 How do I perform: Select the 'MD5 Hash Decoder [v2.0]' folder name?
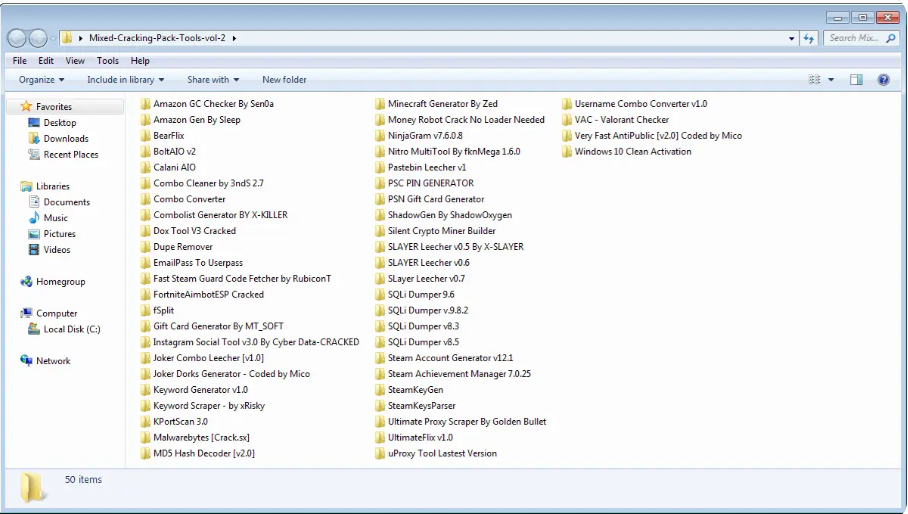(x=203, y=454)
